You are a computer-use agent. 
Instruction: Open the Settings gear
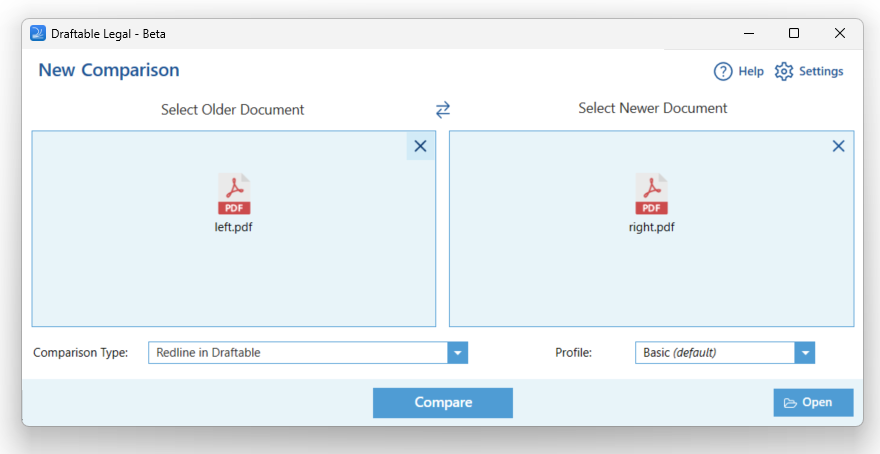(809, 71)
